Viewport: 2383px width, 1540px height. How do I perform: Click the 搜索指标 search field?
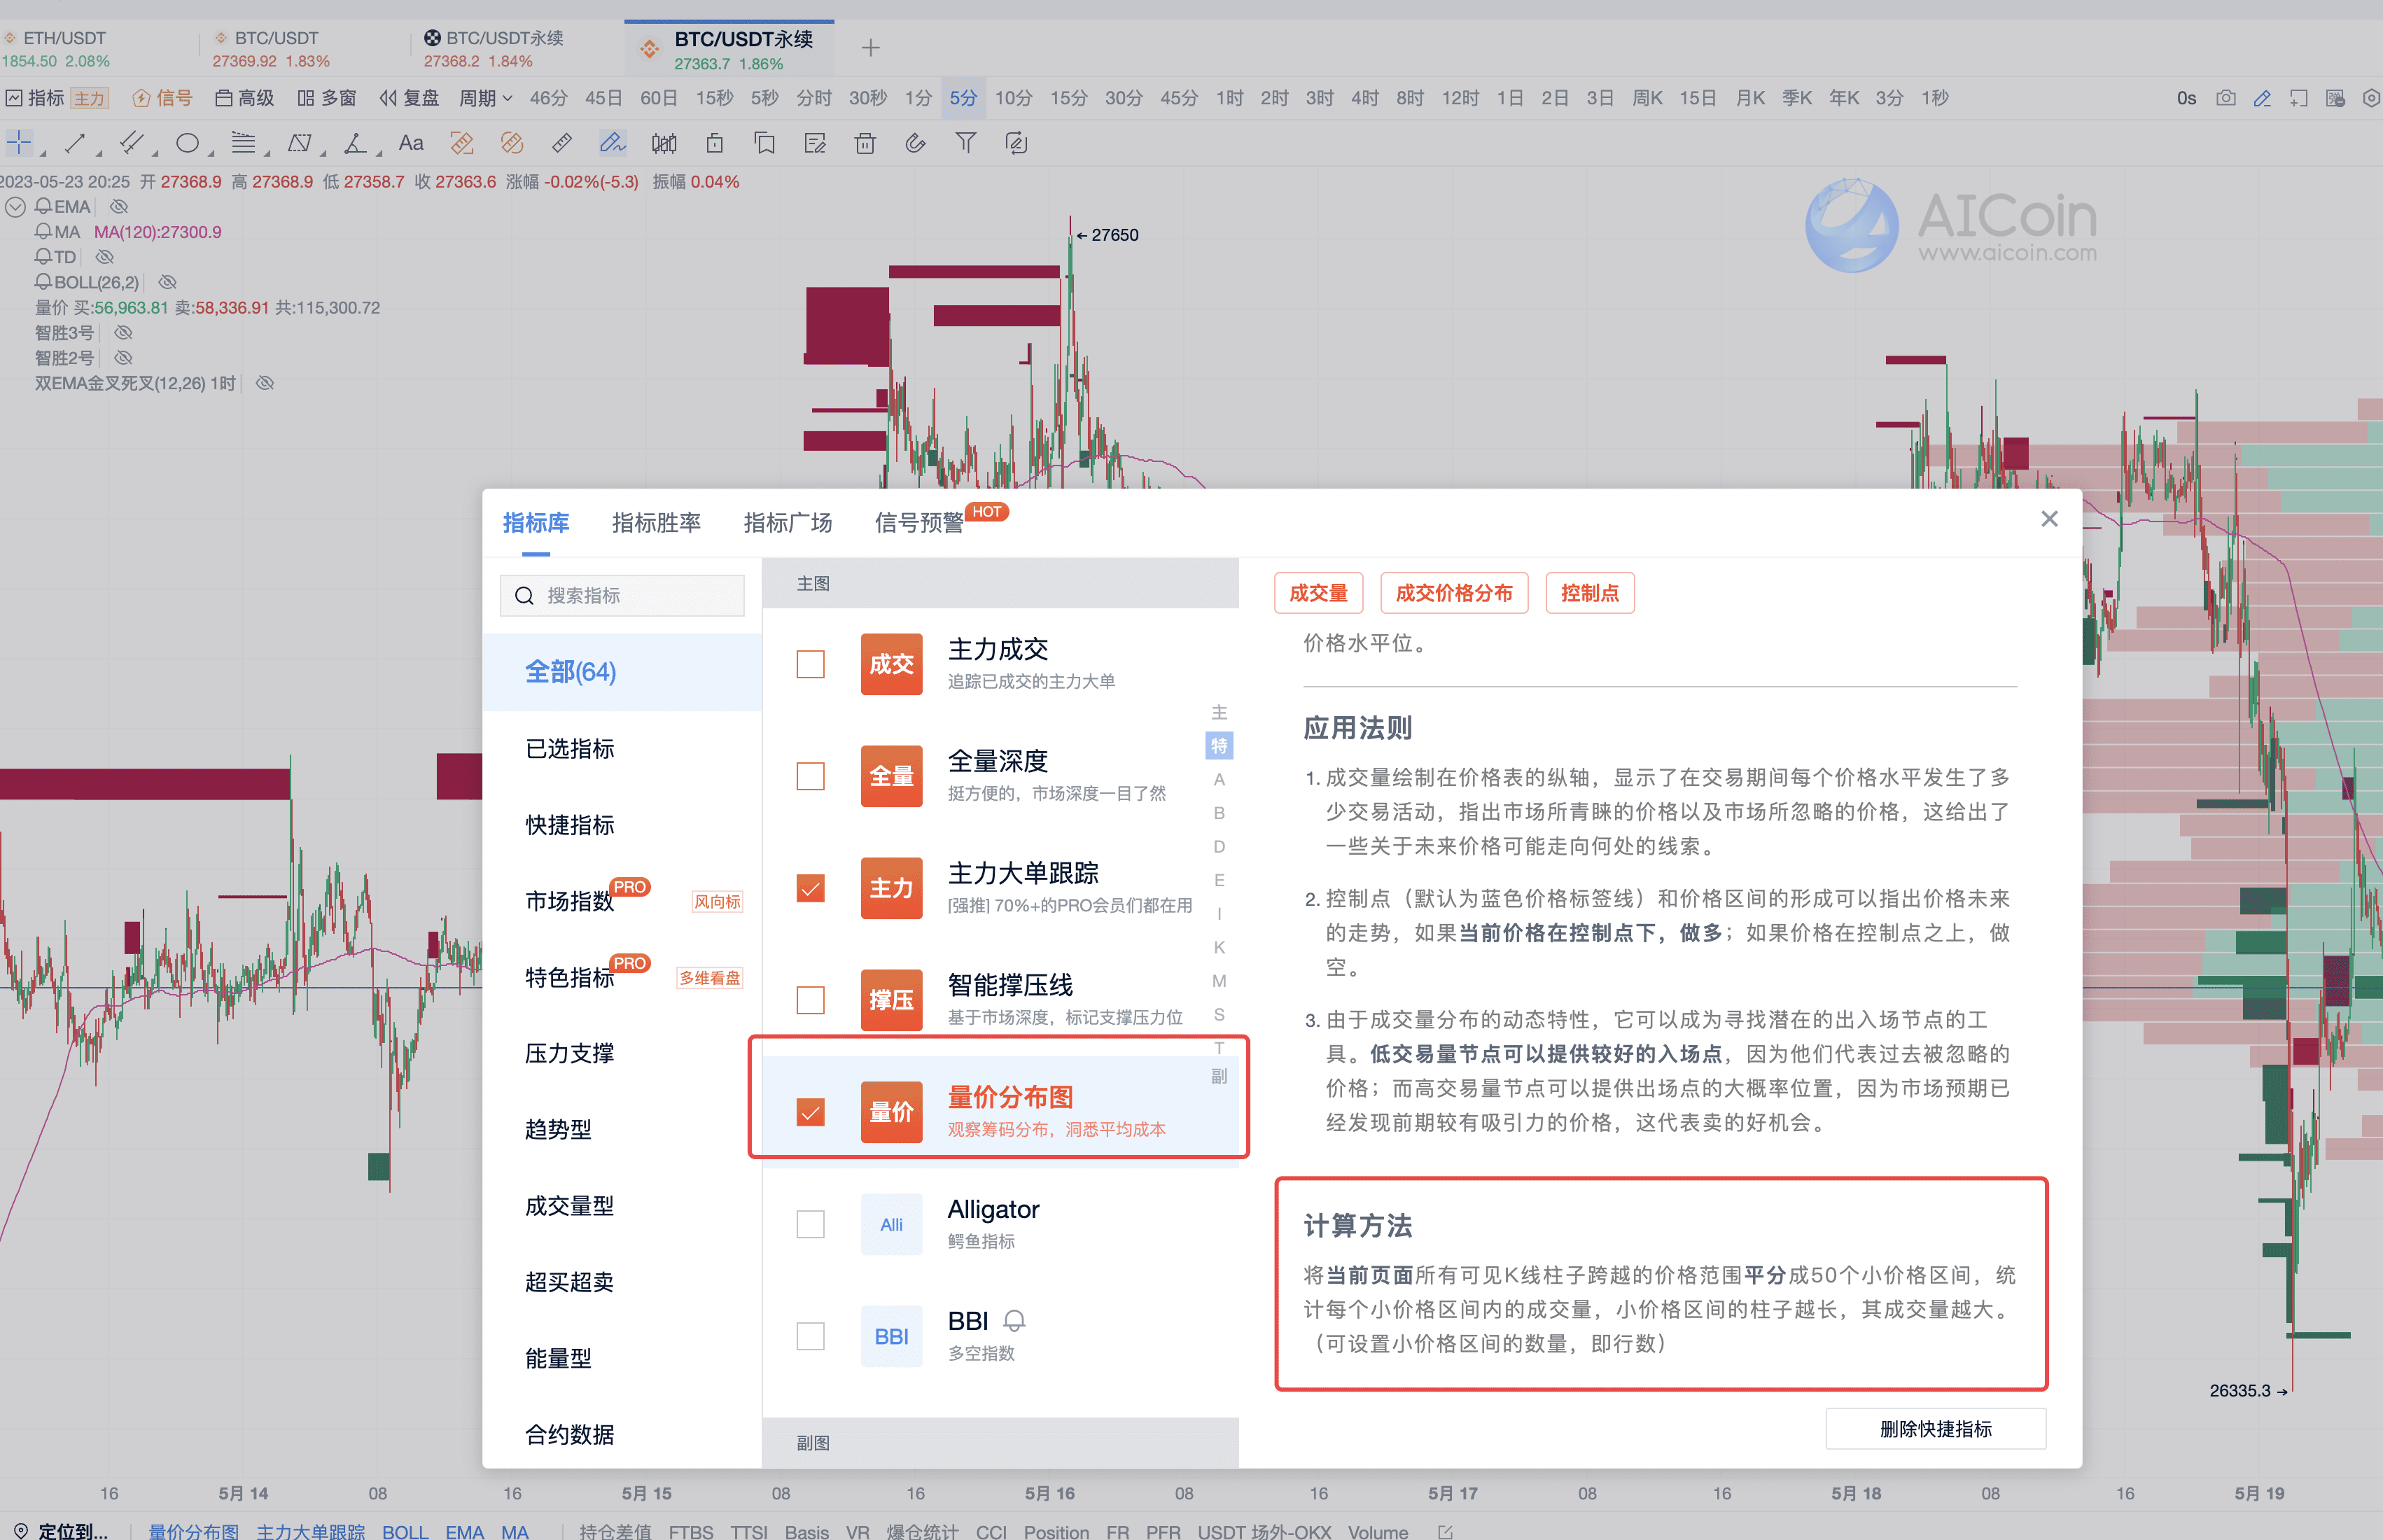coord(621,596)
